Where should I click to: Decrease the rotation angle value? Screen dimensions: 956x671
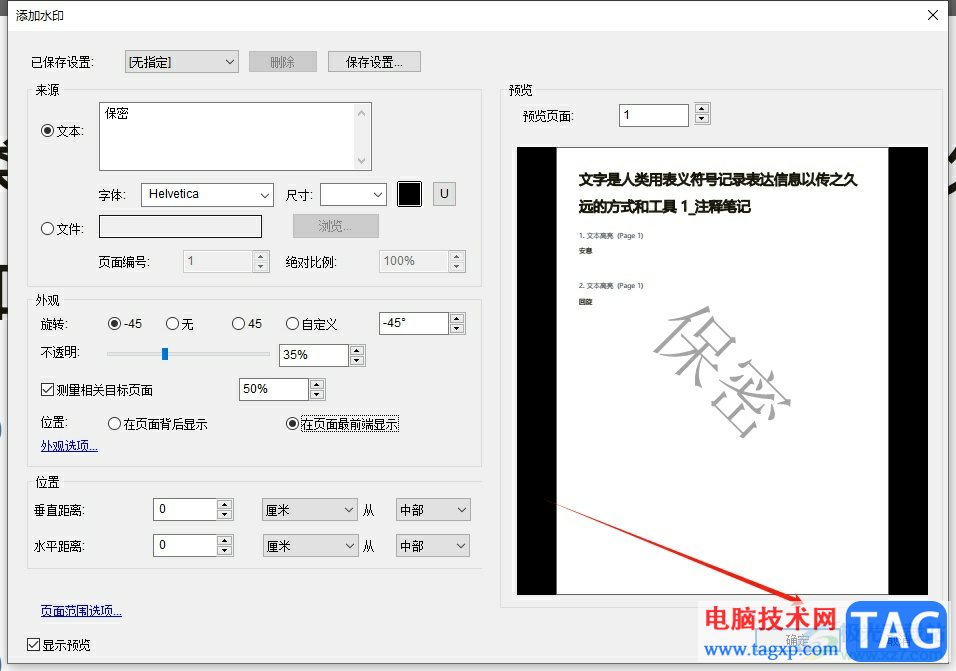457,328
